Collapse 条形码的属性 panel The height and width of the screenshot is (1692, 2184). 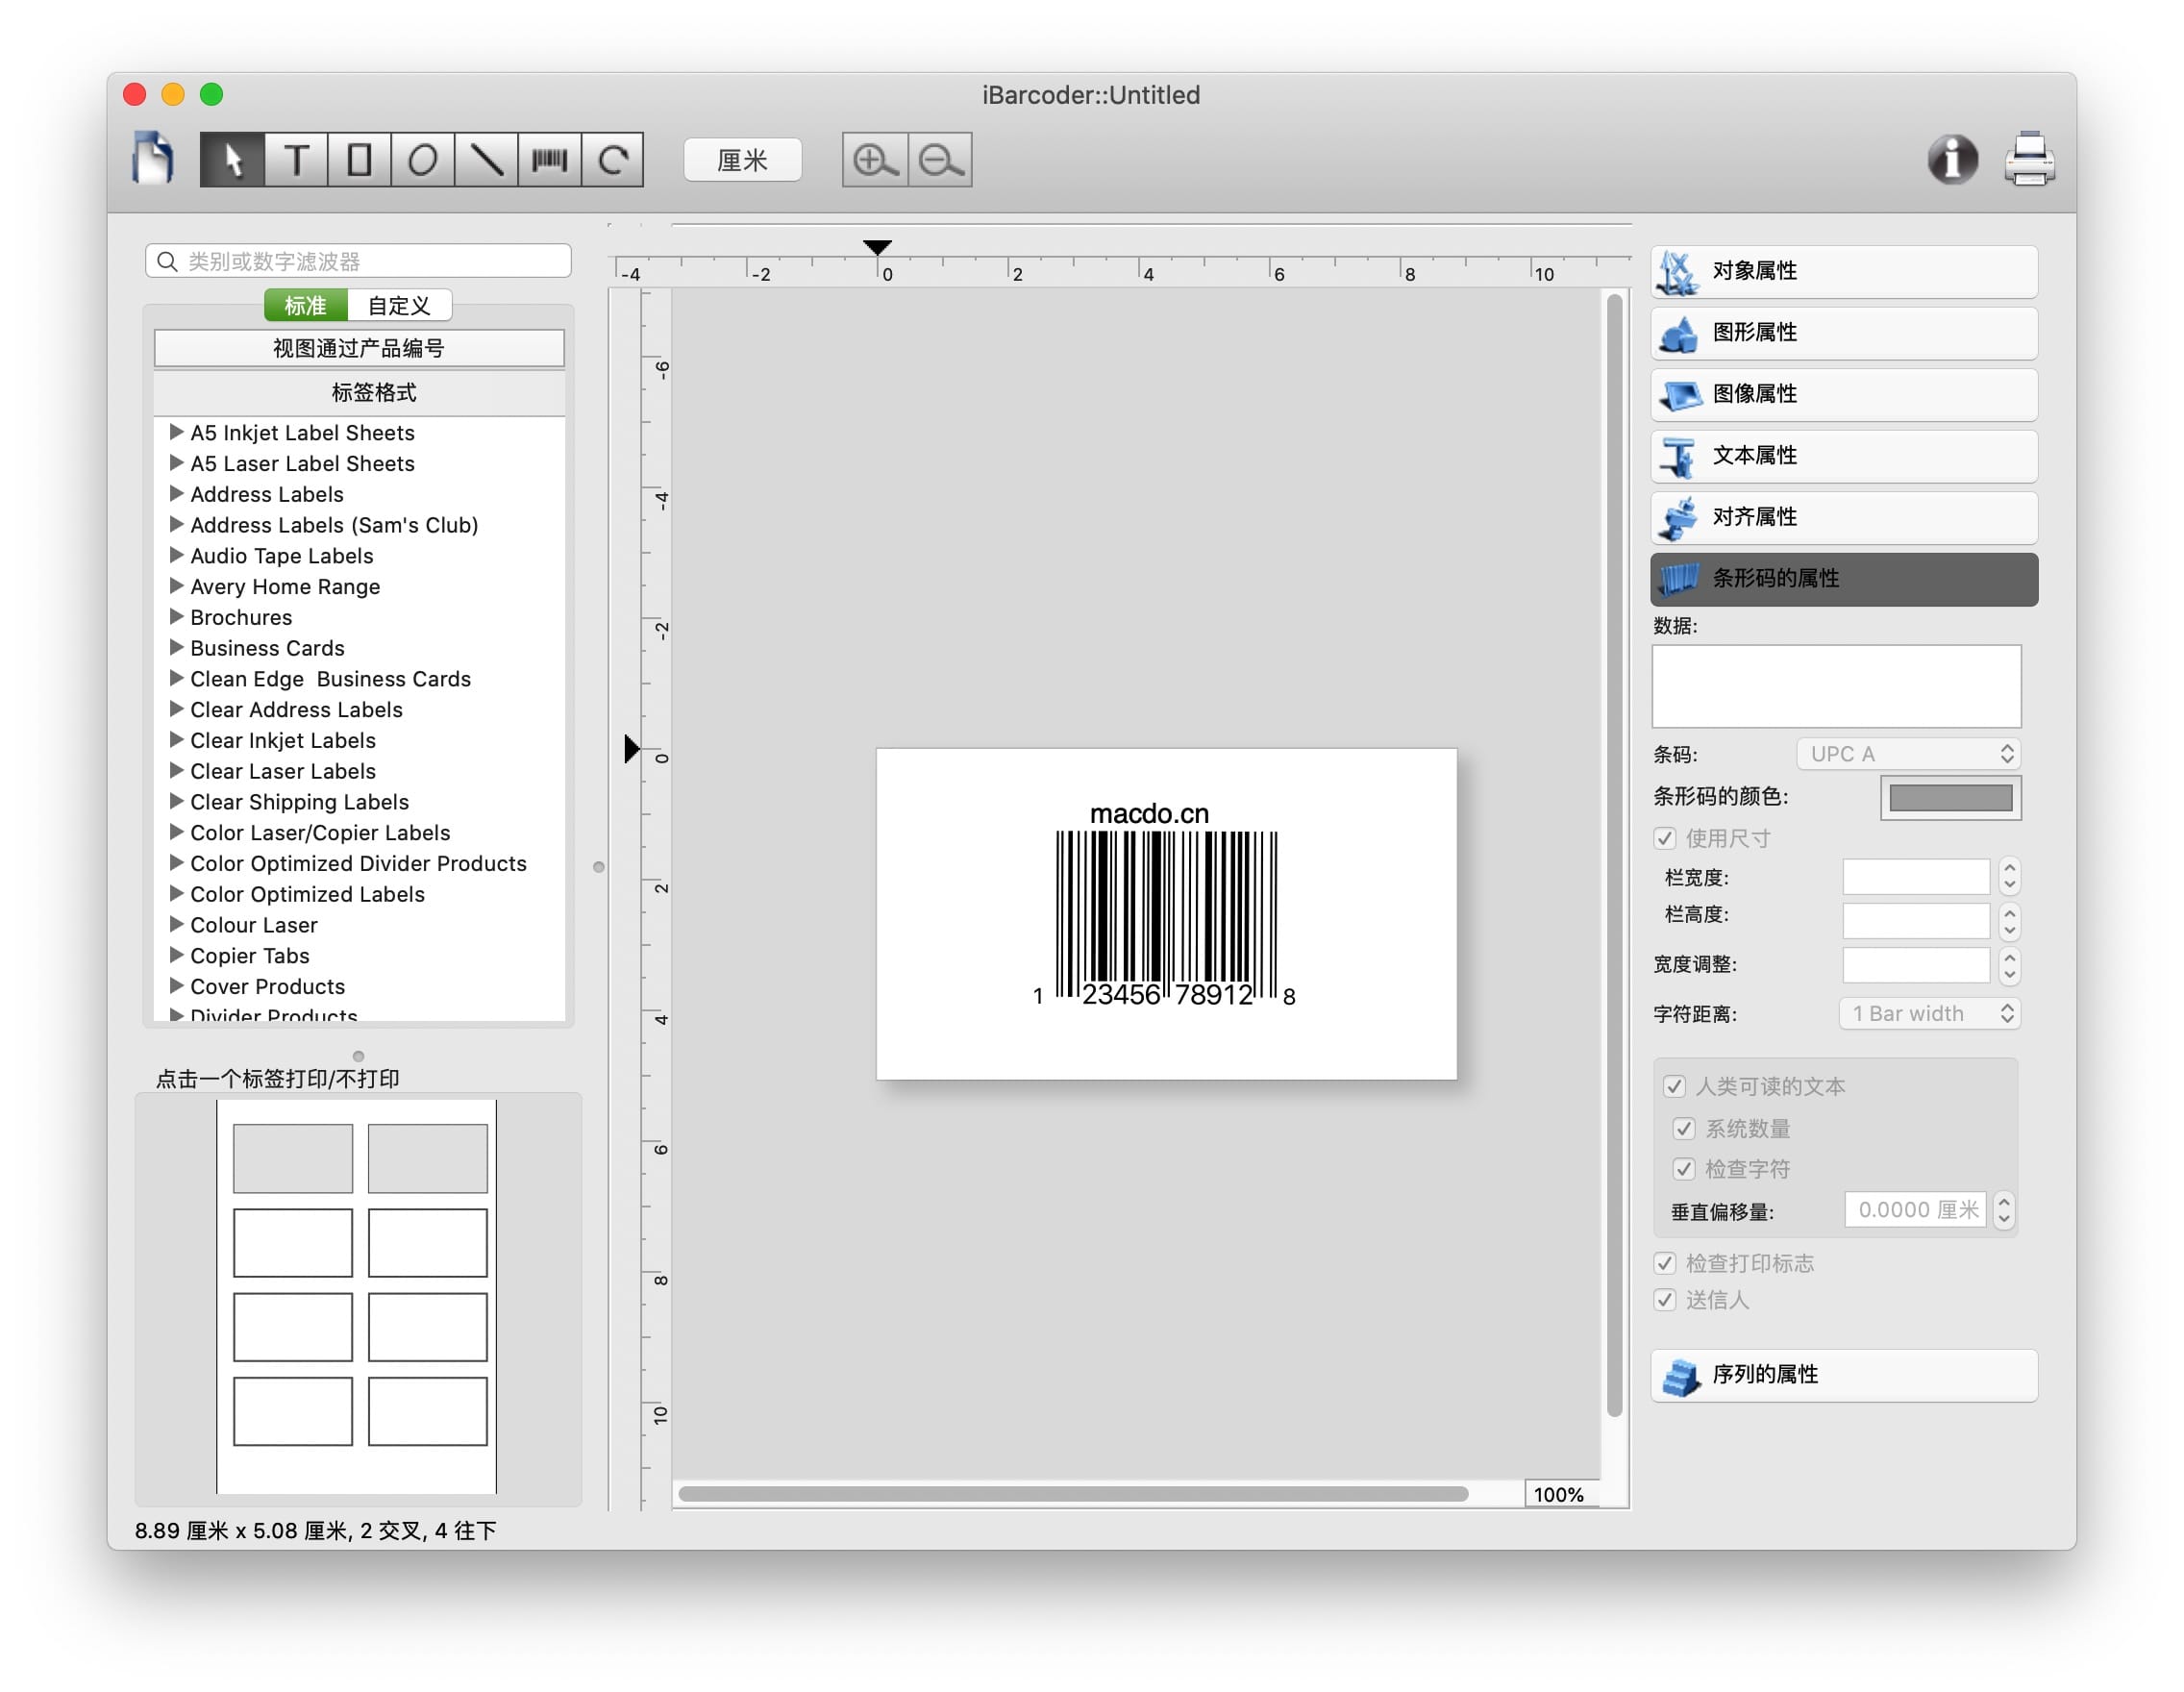click(1844, 579)
